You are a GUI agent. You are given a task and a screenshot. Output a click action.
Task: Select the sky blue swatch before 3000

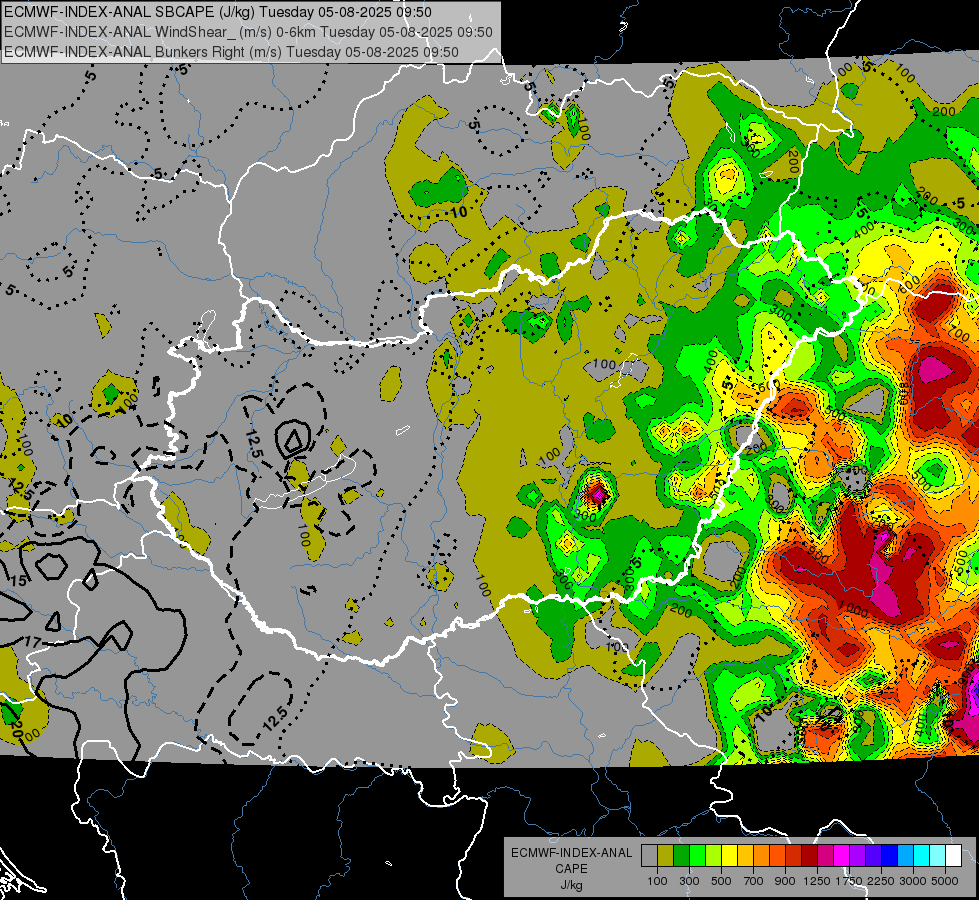click(x=906, y=855)
